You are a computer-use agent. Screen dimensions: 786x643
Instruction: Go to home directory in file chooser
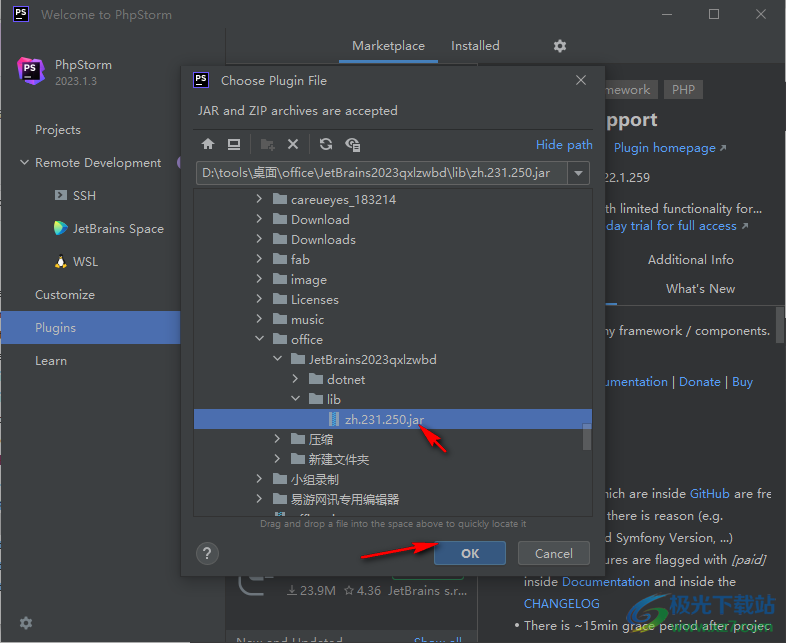(208, 145)
